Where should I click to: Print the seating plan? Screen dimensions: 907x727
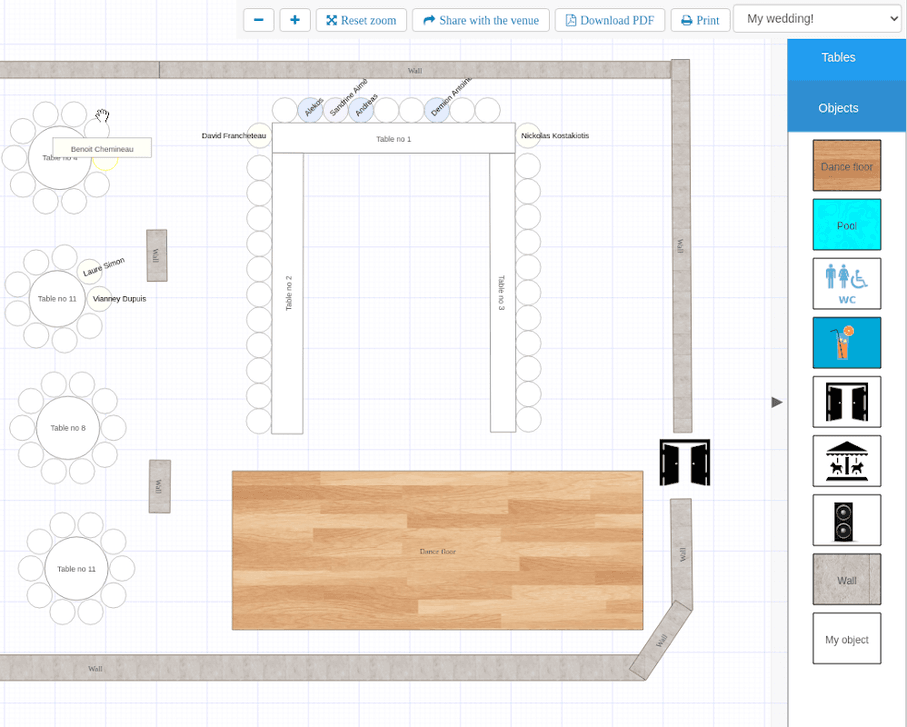click(x=700, y=20)
